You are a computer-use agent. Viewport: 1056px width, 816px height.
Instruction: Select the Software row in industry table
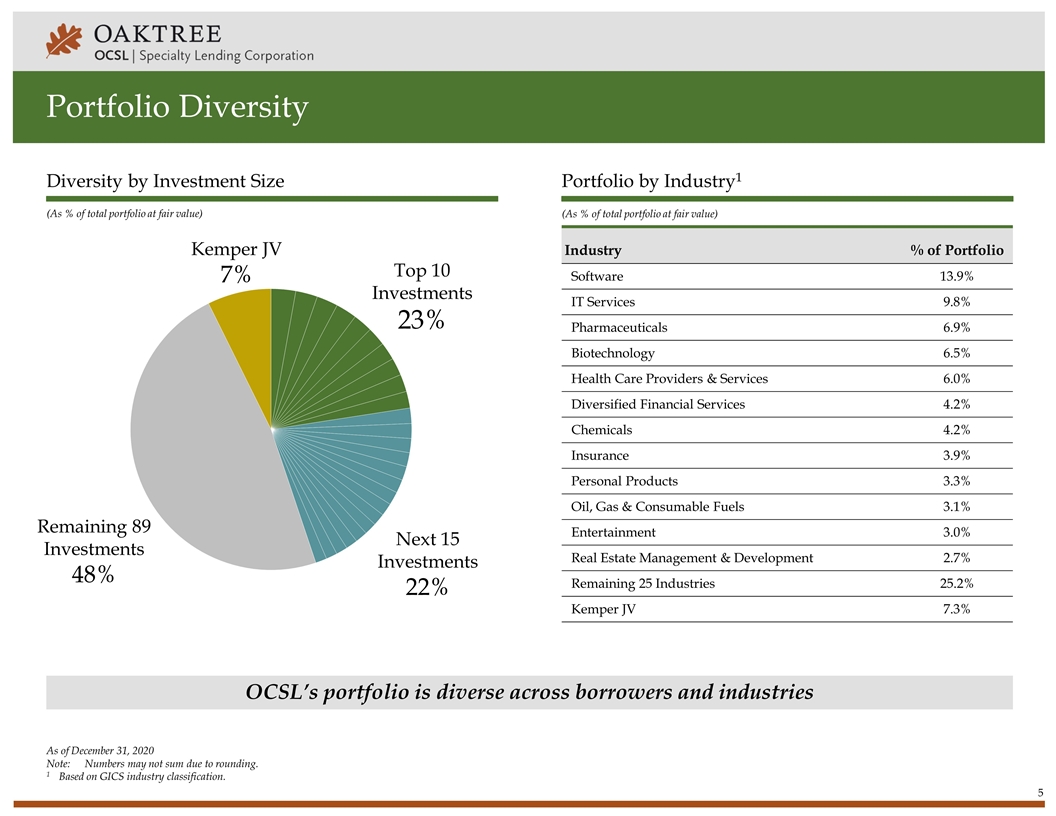click(787, 276)
